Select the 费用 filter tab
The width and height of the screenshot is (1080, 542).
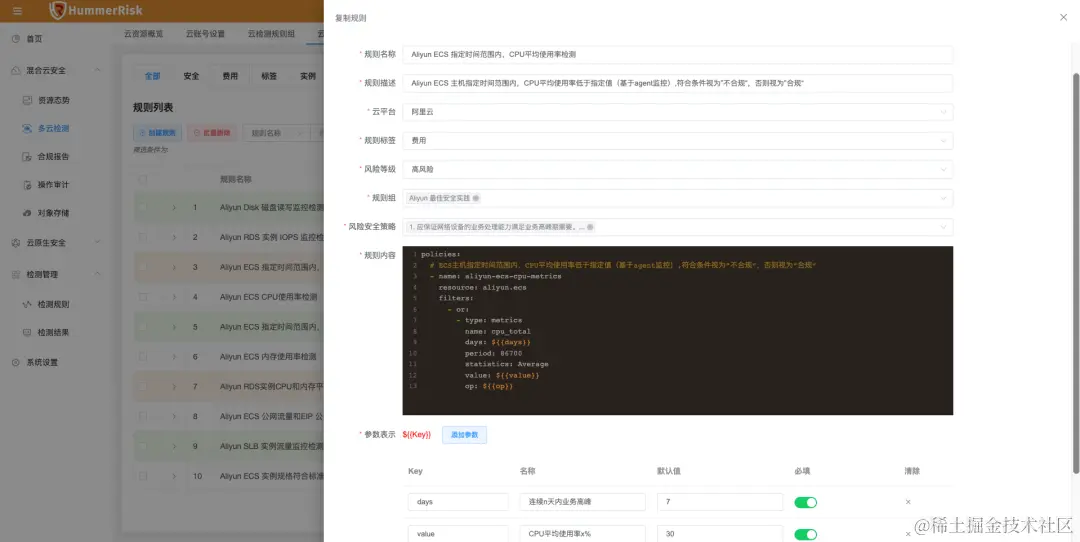(230, 76)
